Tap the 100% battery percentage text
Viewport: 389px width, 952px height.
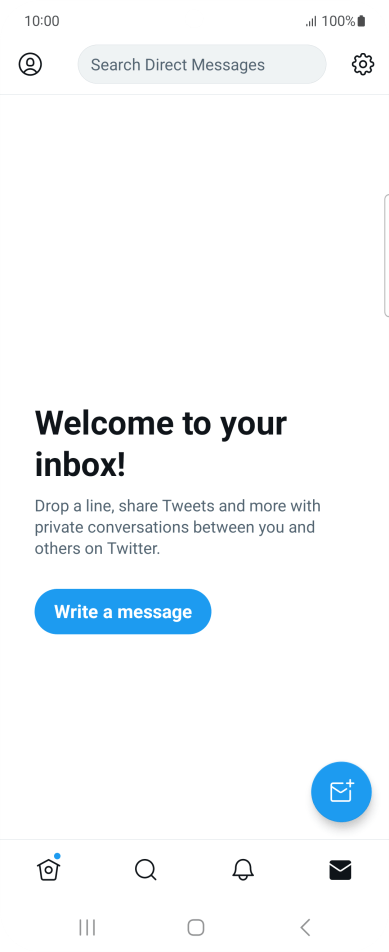(339, 21)
